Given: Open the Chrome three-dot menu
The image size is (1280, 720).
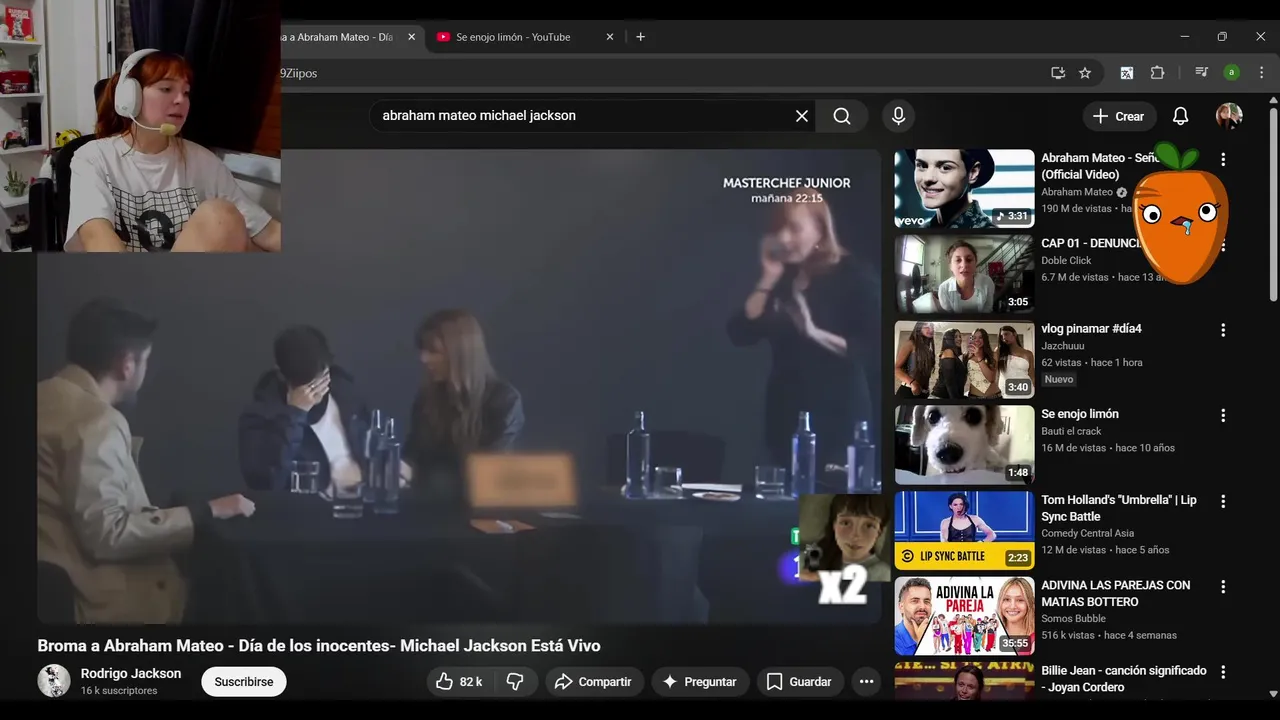Looking at the screenshot, I should click(x=1261, y=73).
